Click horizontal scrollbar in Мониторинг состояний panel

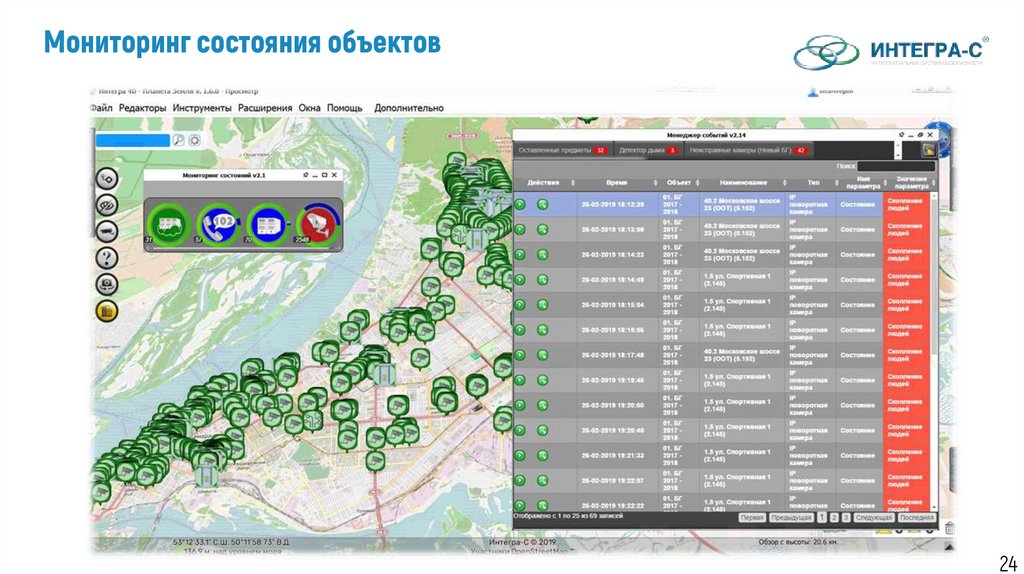tap(243, 248)
